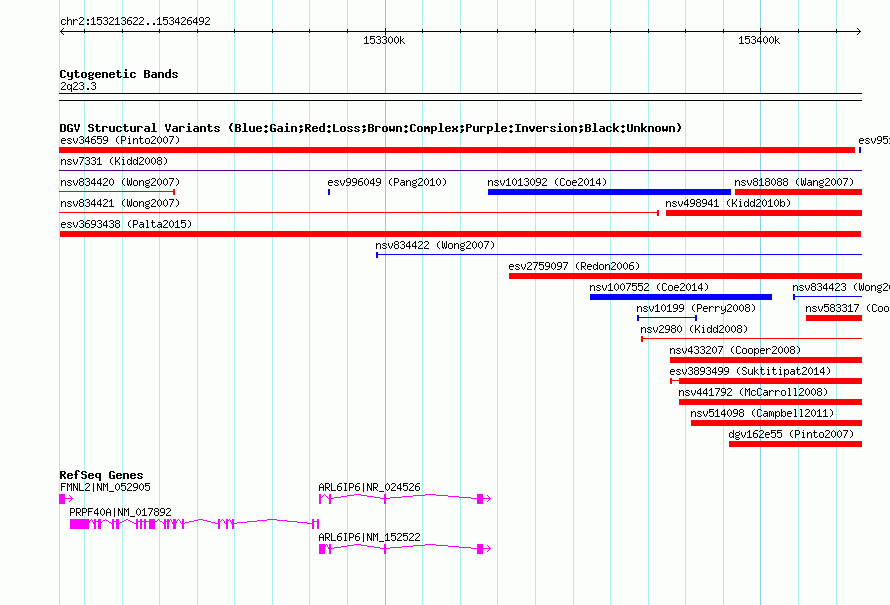Screen dimensions: 890x605
Task: Open the nsv7331 (Kidd2008) variant label
Action: click(x=114, y=161)
